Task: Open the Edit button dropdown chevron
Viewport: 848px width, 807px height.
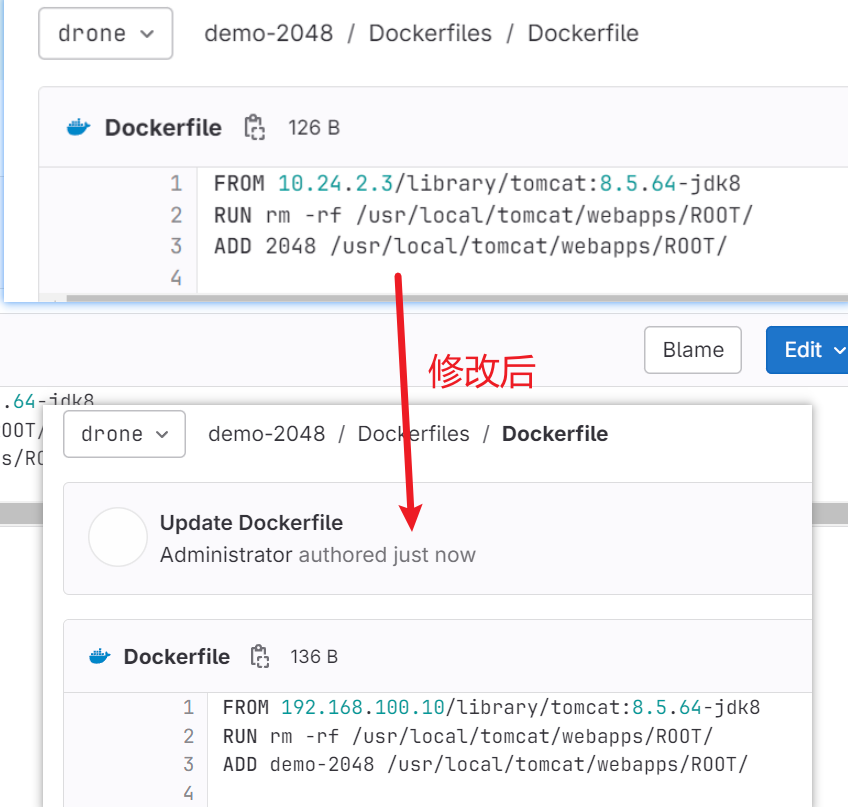Action: pos(839,350)
